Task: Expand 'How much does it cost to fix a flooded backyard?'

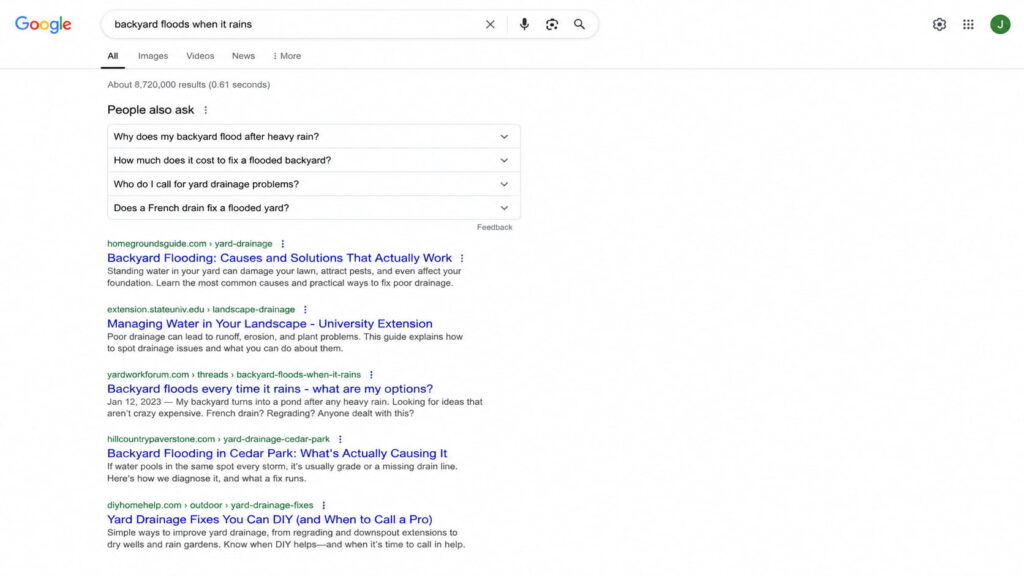Action: [313, 160]
